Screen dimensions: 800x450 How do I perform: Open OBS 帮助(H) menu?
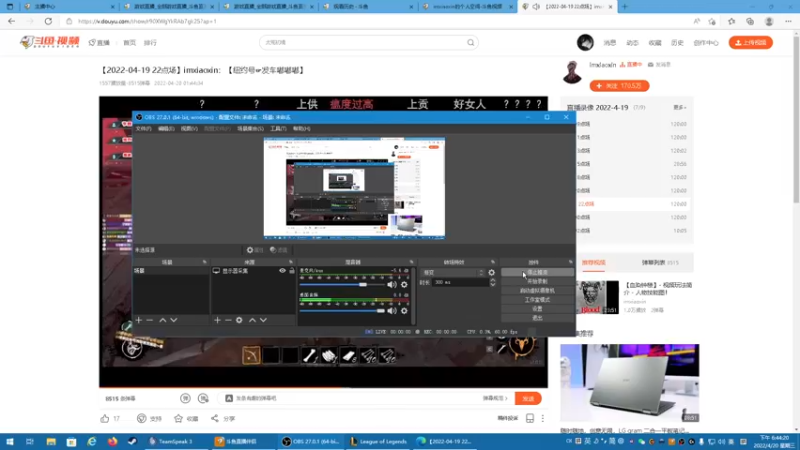tap(302, 129)
